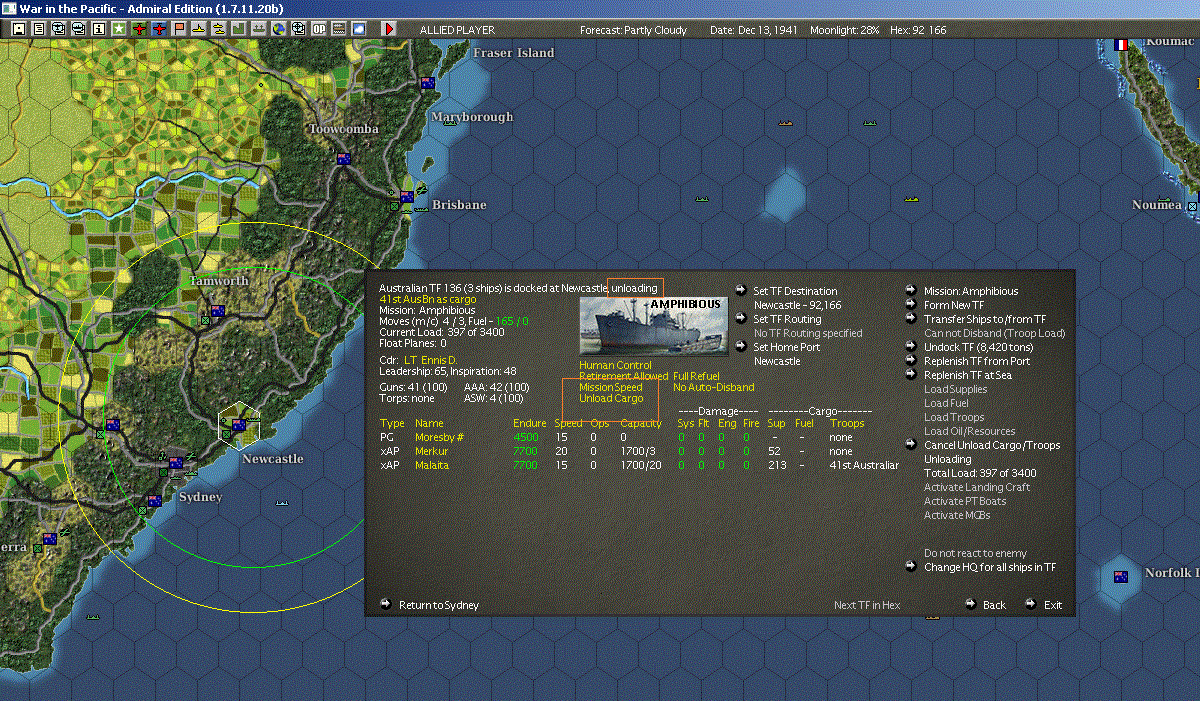Select the Maryborough base flag on map
1200x701 pixels.
(428, 83)
